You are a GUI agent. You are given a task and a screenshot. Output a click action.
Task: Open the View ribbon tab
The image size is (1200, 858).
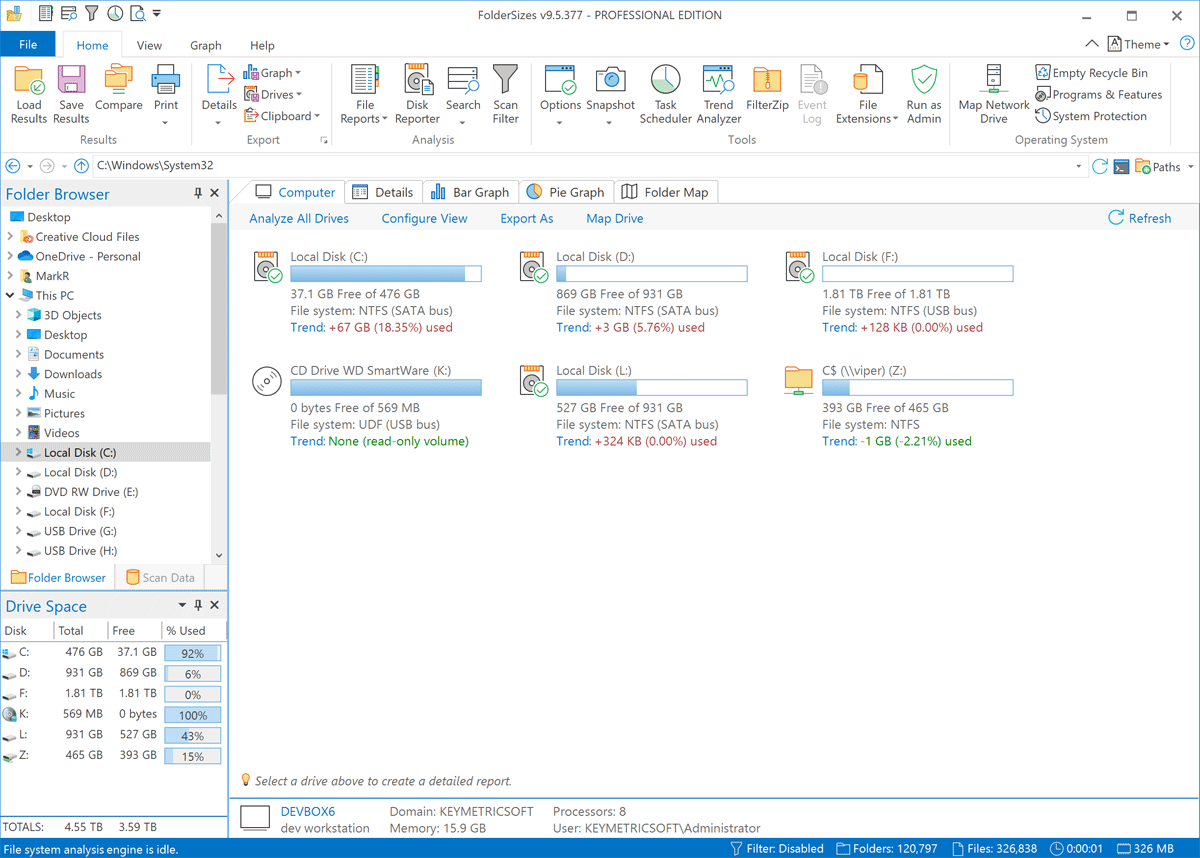click(149, 45)
